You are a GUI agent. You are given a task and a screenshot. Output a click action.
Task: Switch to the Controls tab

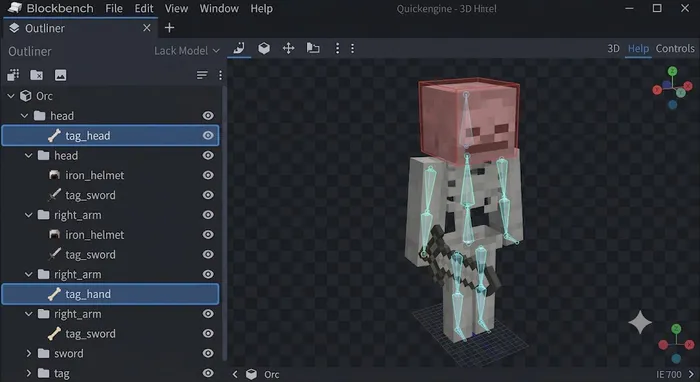click(x=675, y=48)
